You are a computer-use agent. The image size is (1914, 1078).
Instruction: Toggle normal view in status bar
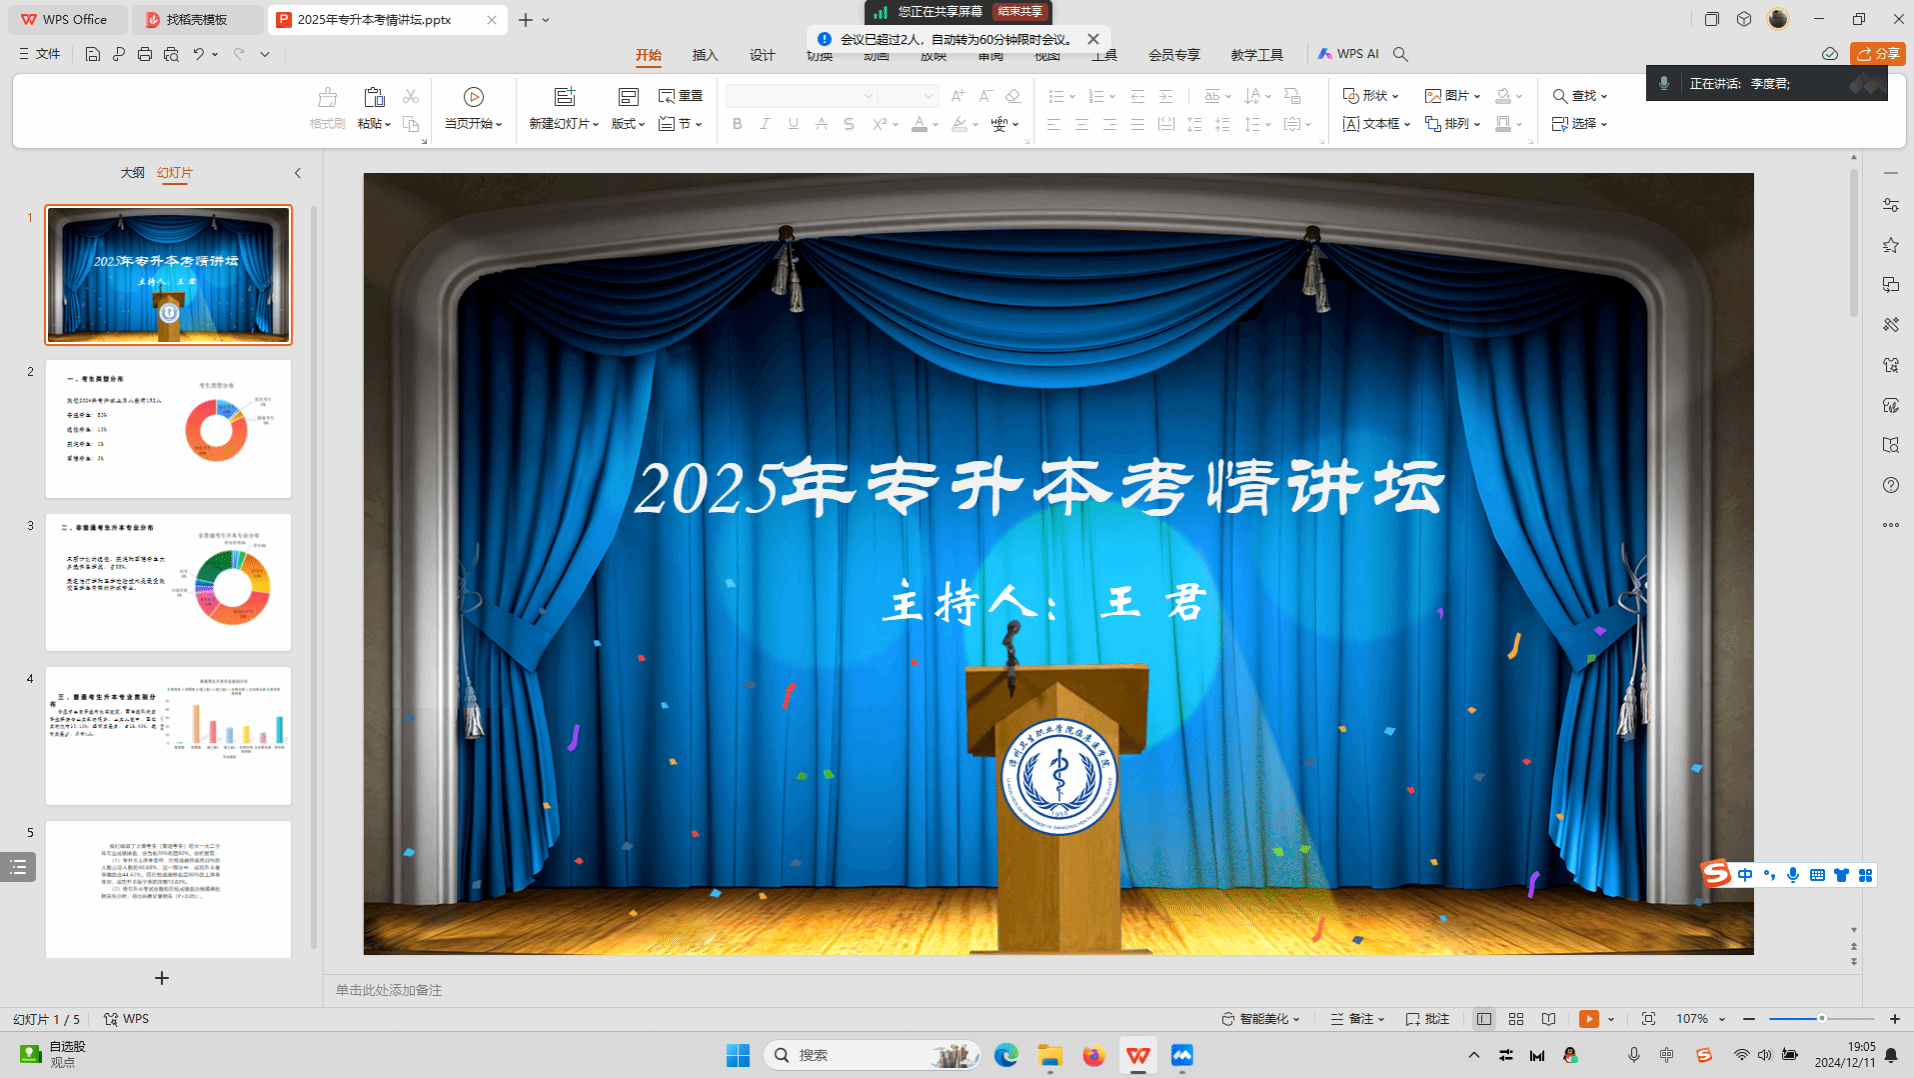[1484, 1019]
